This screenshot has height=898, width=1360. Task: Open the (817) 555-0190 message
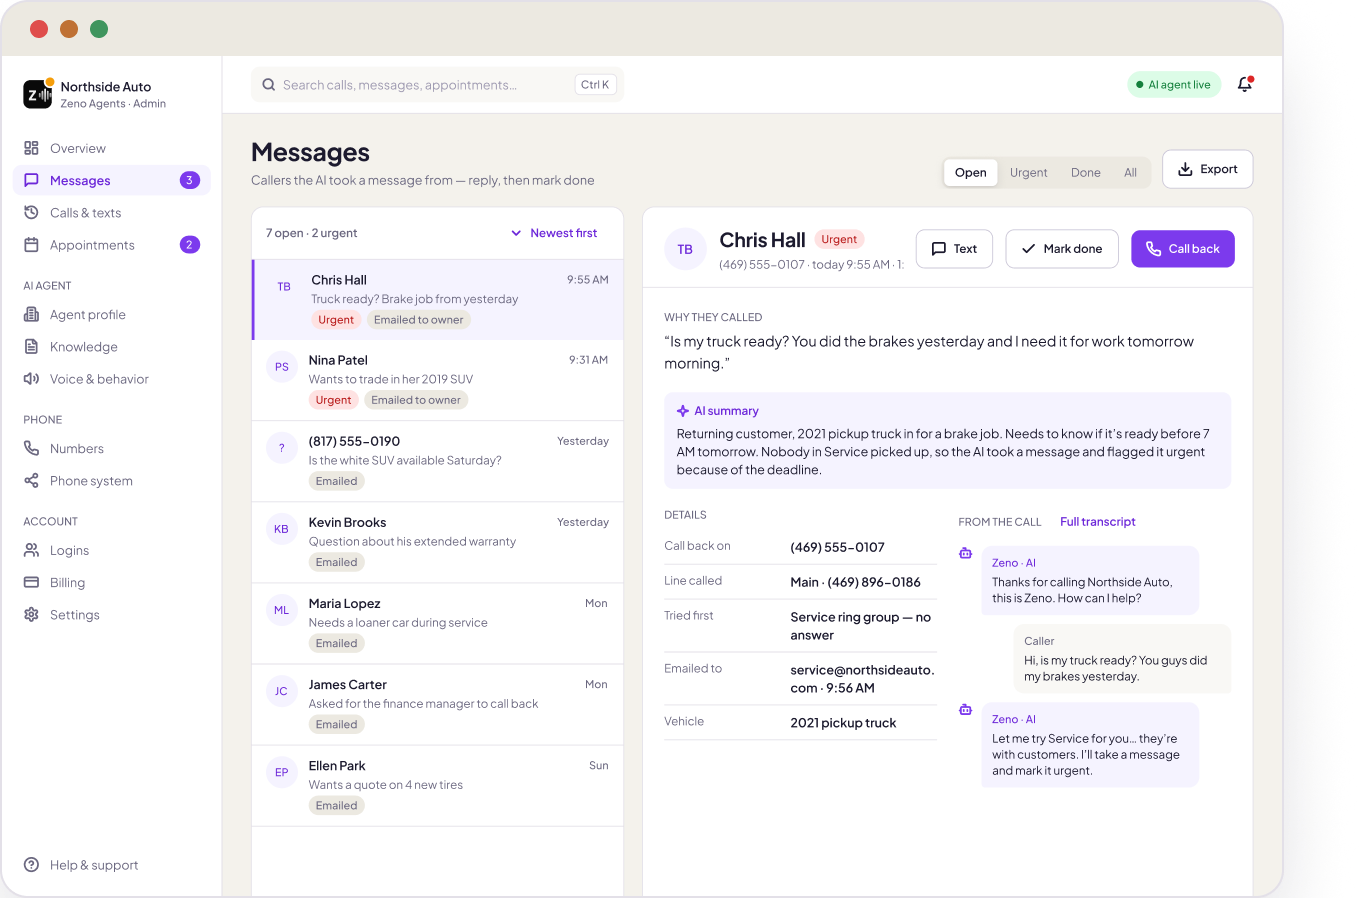pos(437,461)
